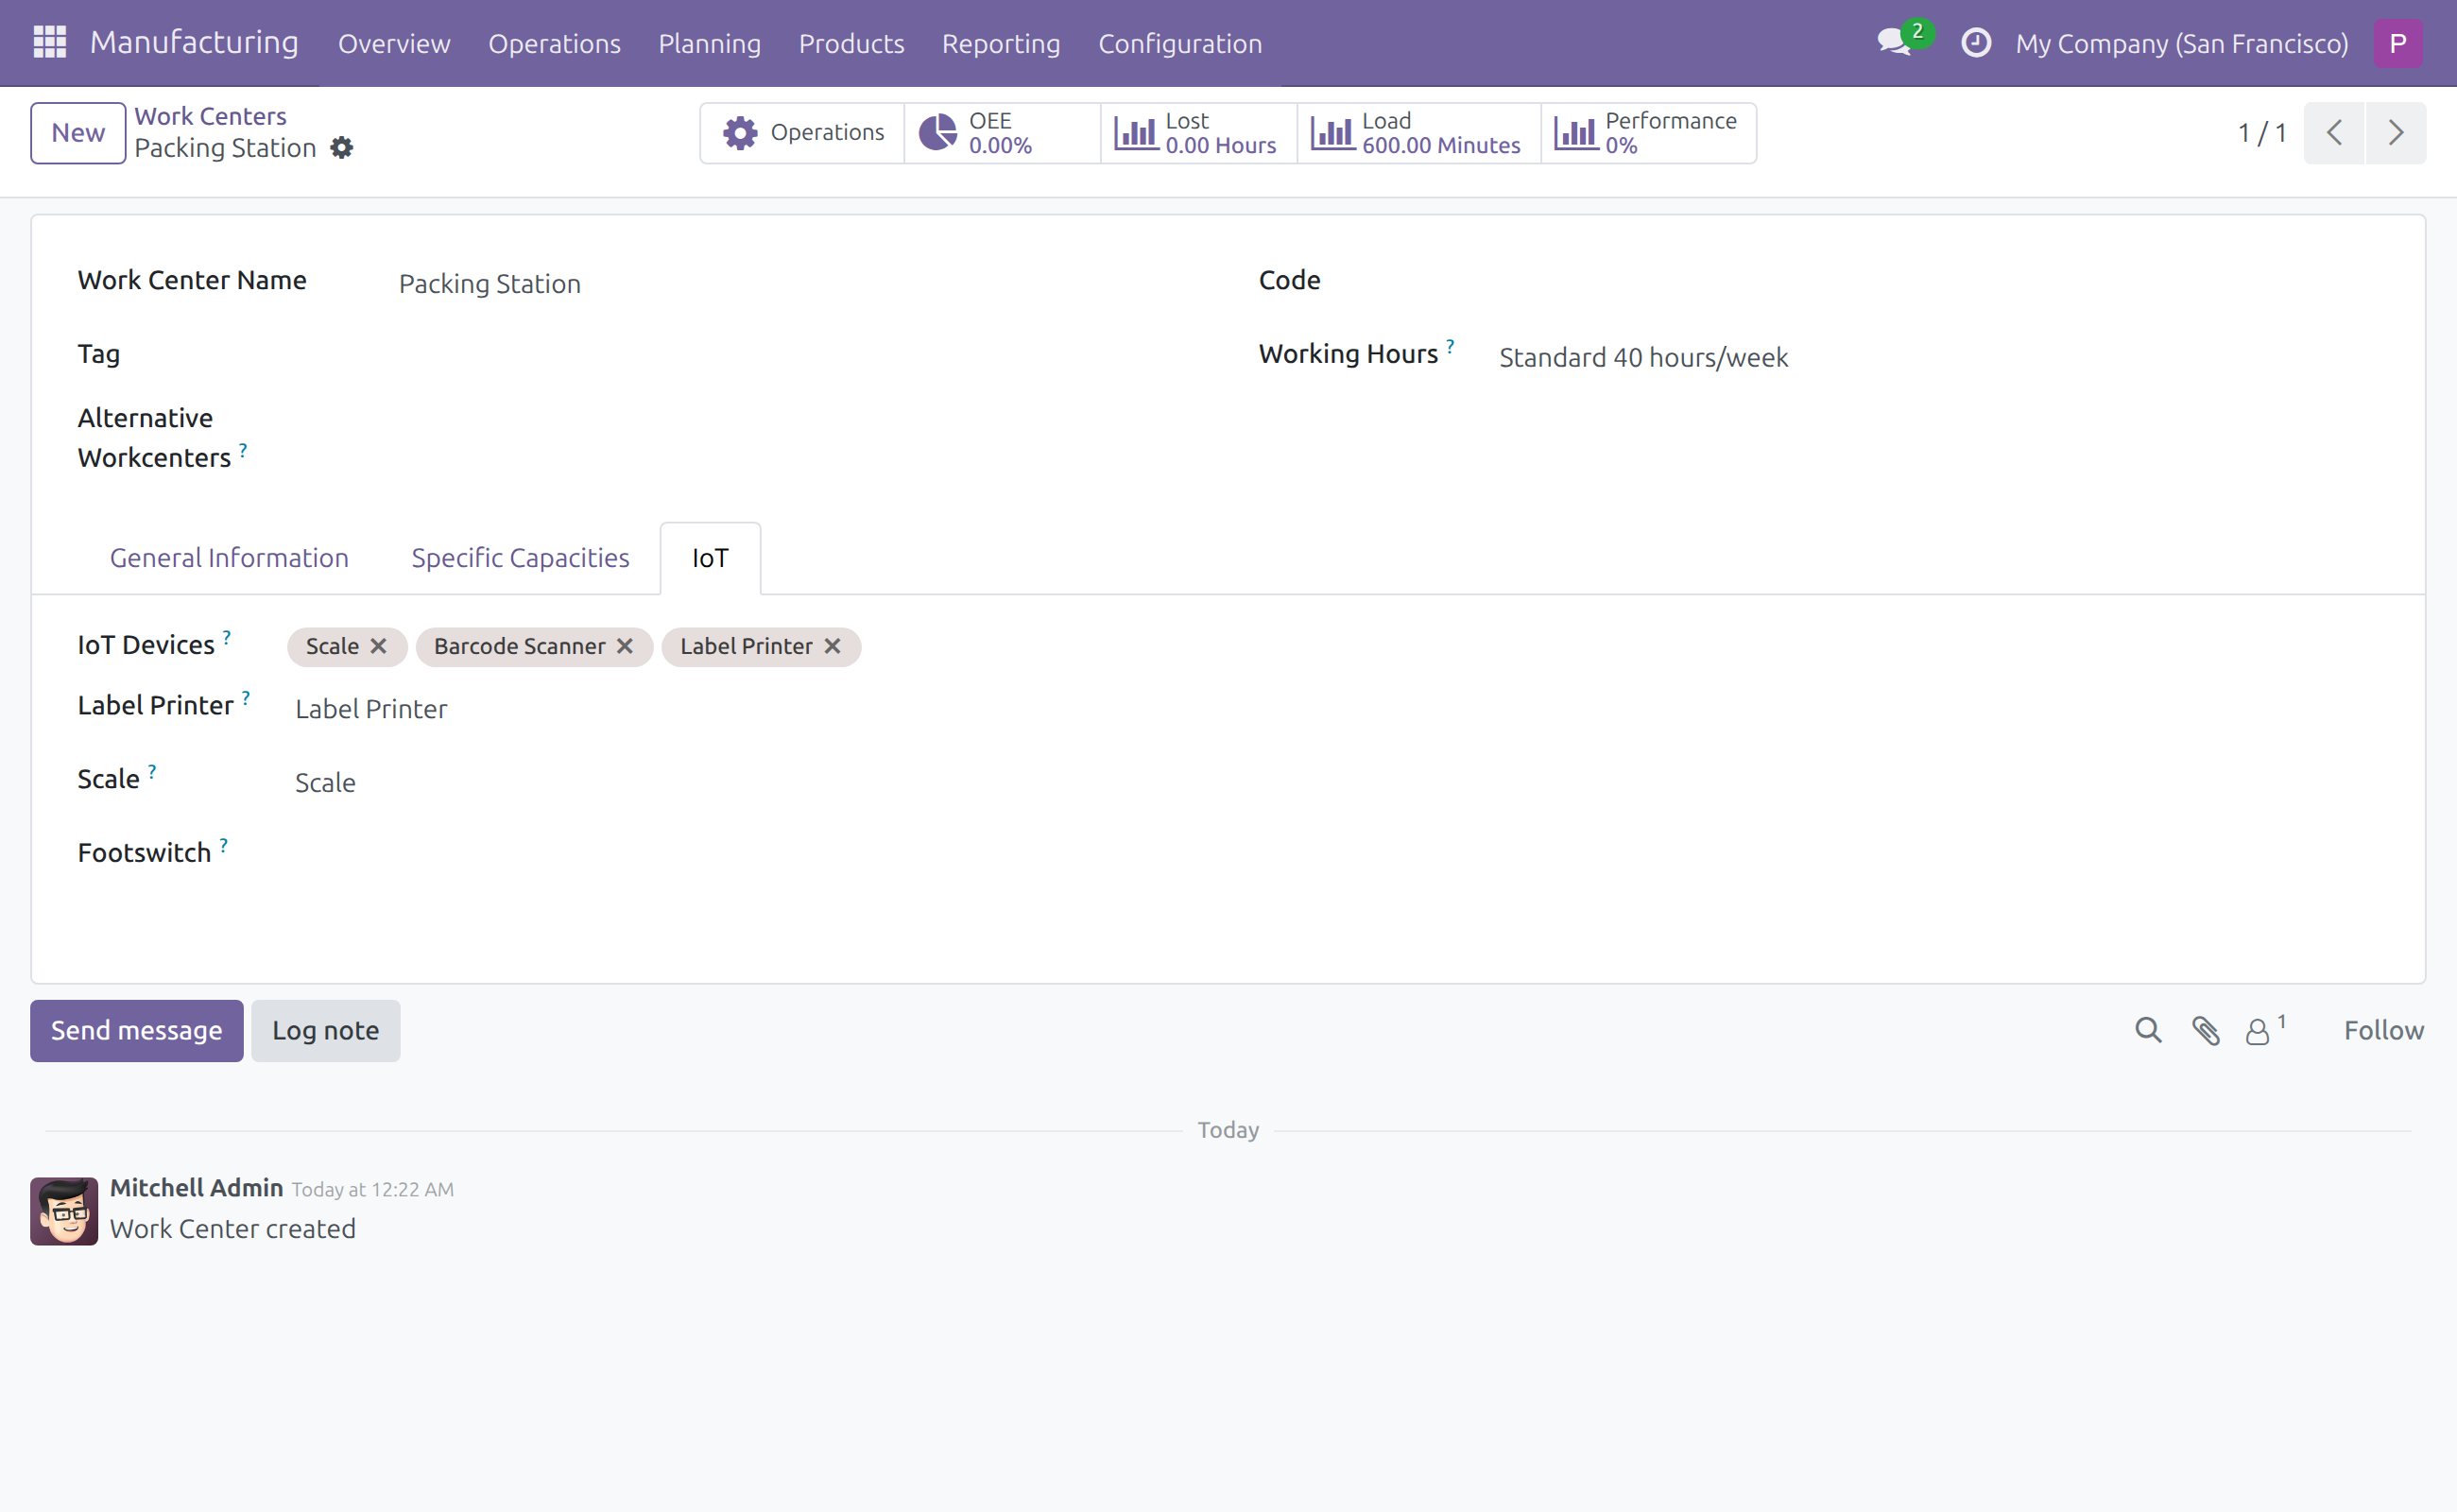Go to next record with right arrow
Viewport: 2457px width, 1512px height.
pyautogui.click(x=2395, y=133)
